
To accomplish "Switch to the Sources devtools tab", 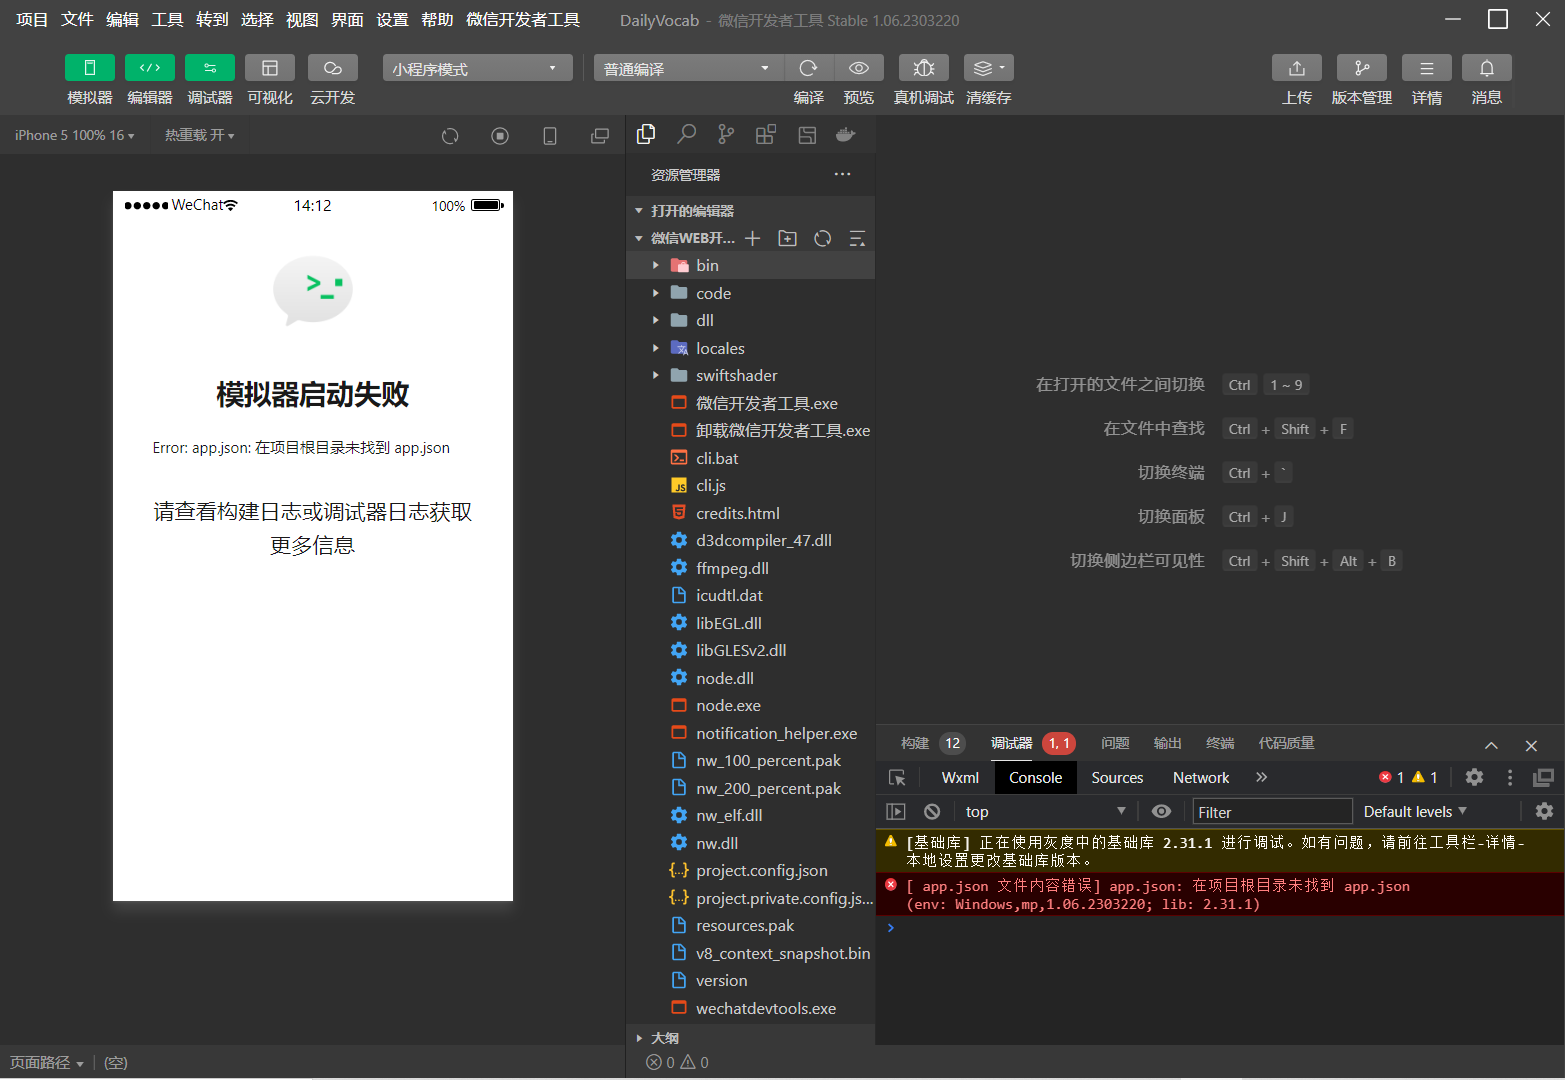I will (x=1117, y=777).
